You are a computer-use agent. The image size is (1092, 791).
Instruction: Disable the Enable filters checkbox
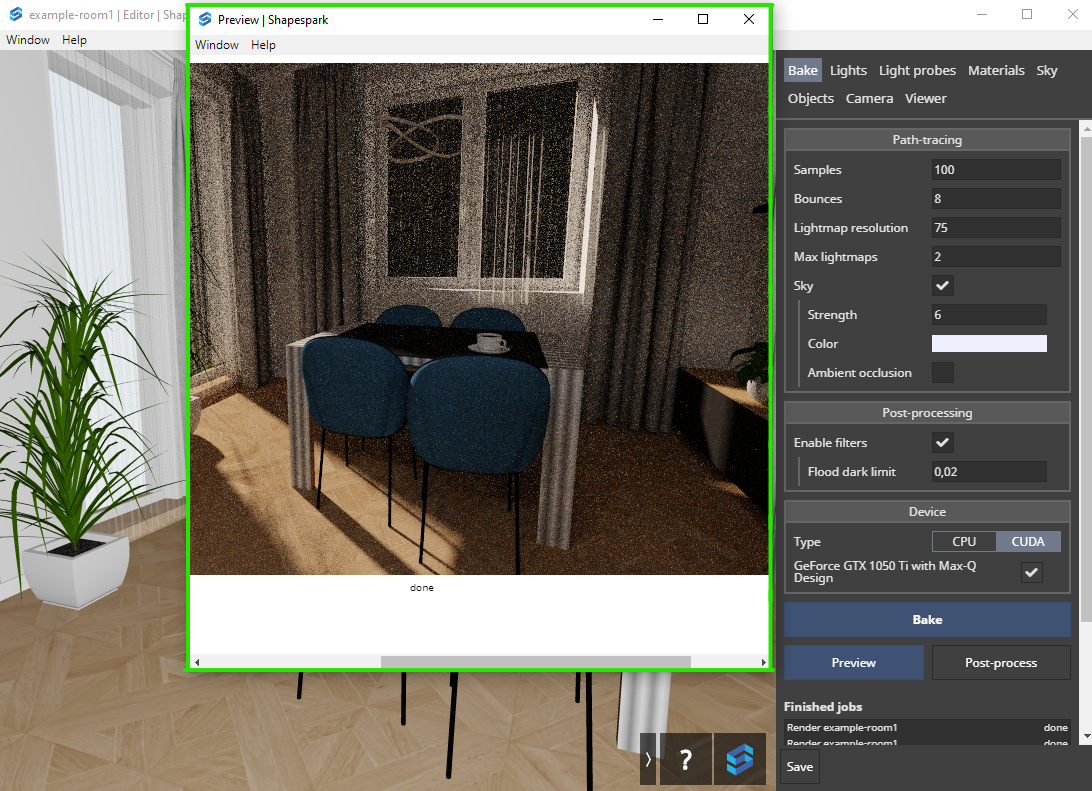[x=942, y=442]
